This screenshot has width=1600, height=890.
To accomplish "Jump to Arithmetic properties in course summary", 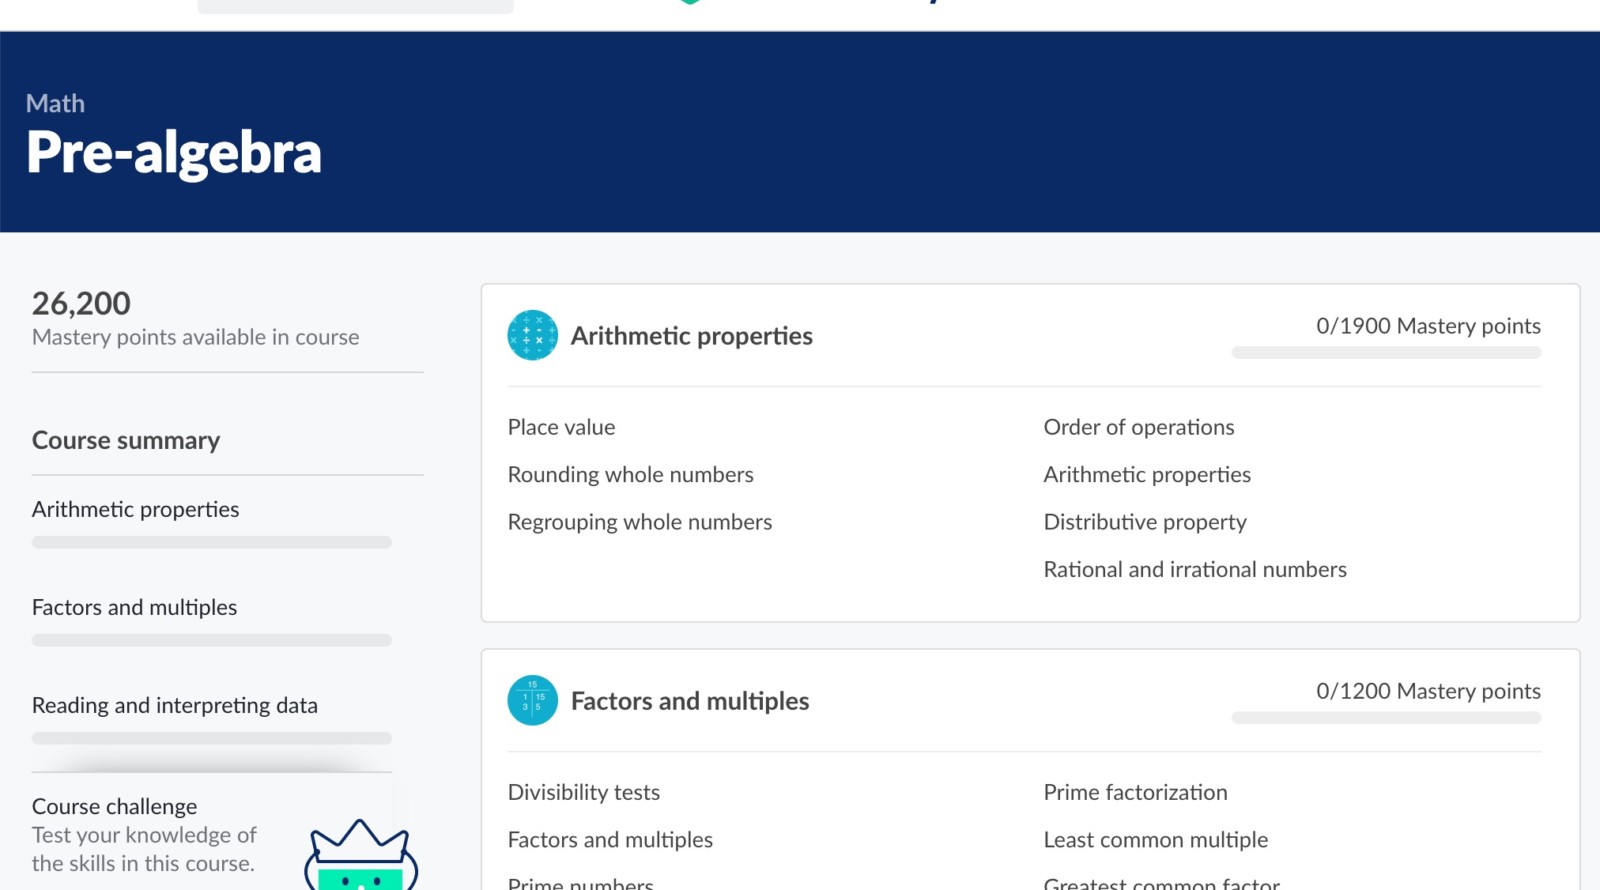I will tap(135, 510).
